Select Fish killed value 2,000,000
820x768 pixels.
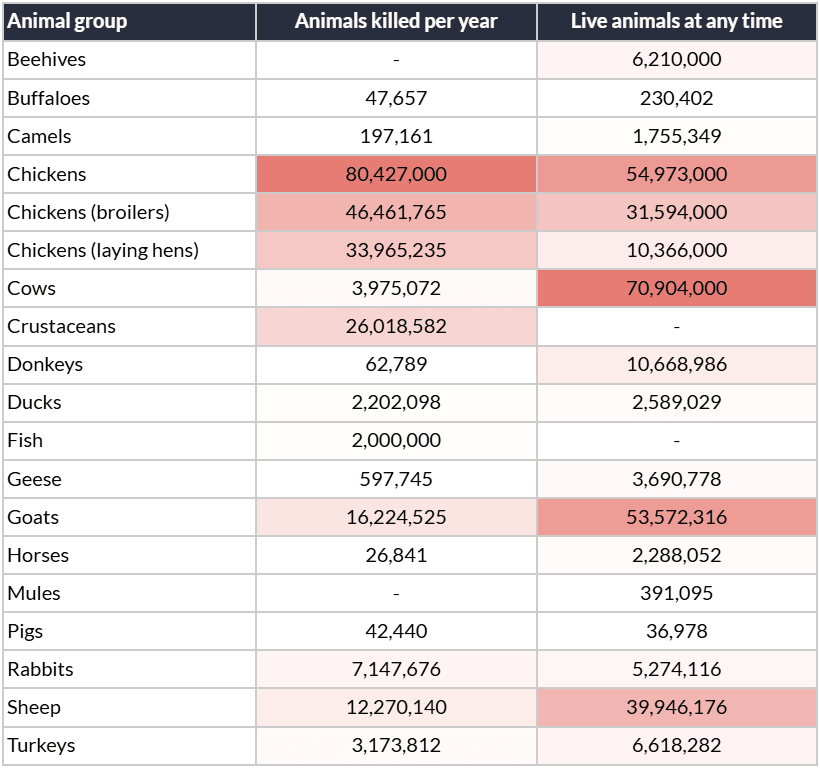click(396, 441)
